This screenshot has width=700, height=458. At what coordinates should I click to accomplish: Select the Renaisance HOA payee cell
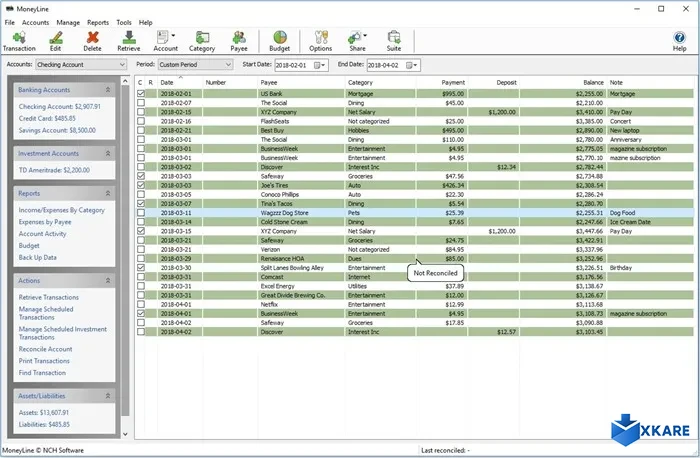click(x=301, y=258)
